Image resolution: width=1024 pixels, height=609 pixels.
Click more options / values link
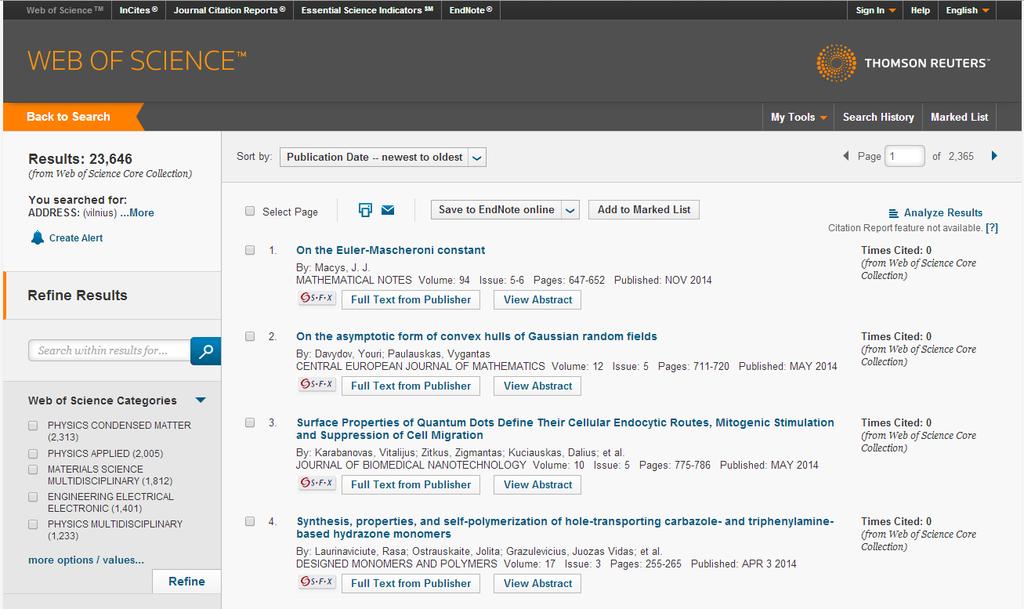point(86,560)
